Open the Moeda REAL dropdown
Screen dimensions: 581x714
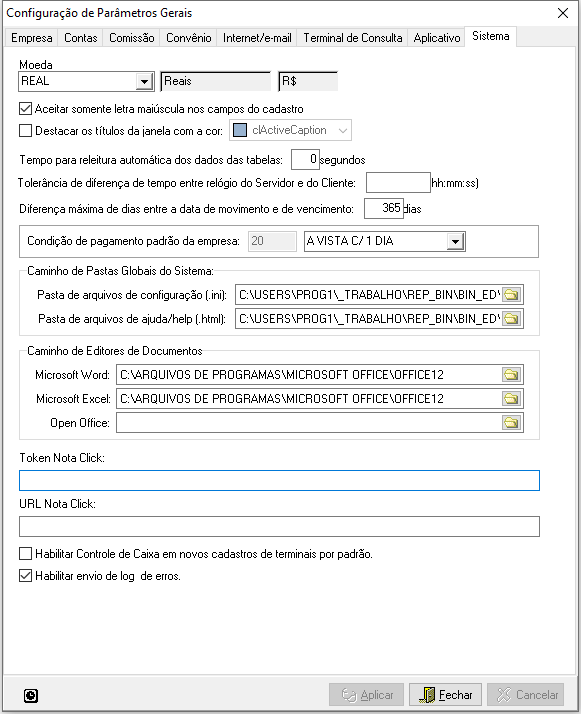click(x=144, y=82)
